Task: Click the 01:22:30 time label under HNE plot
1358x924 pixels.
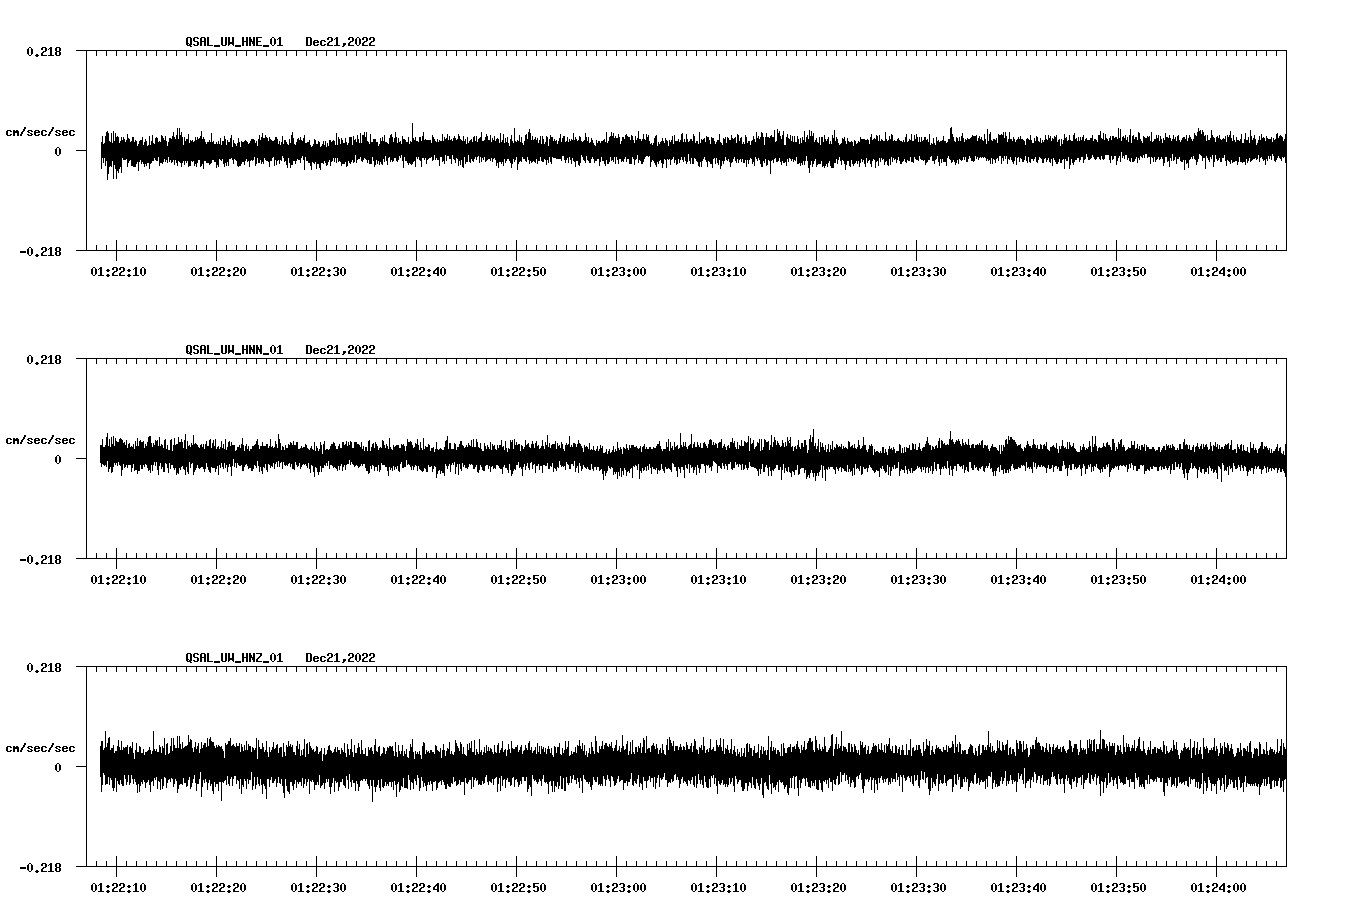Action: [318, 271]
